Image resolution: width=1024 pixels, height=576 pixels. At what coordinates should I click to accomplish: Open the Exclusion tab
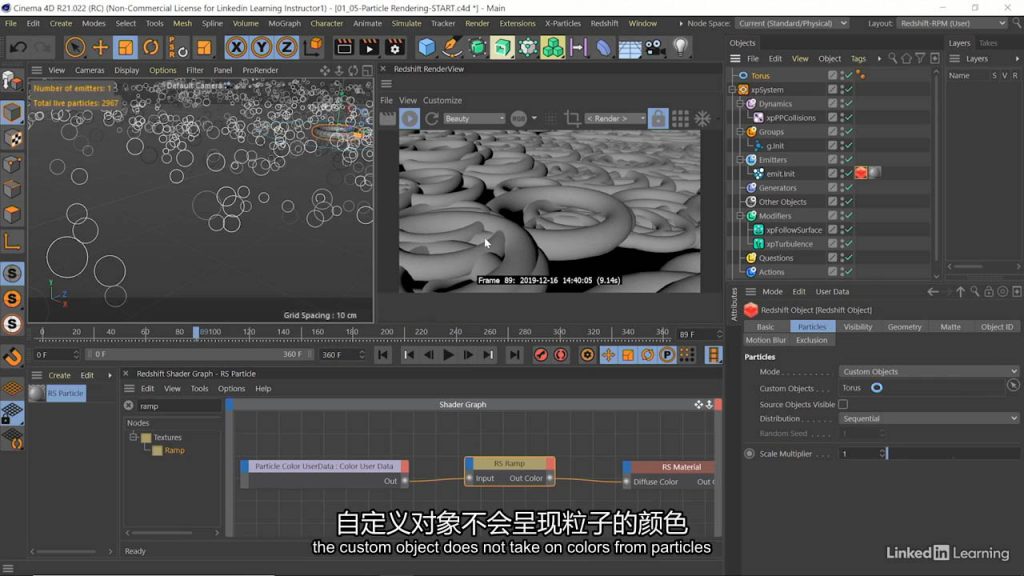tap(812, 340)
